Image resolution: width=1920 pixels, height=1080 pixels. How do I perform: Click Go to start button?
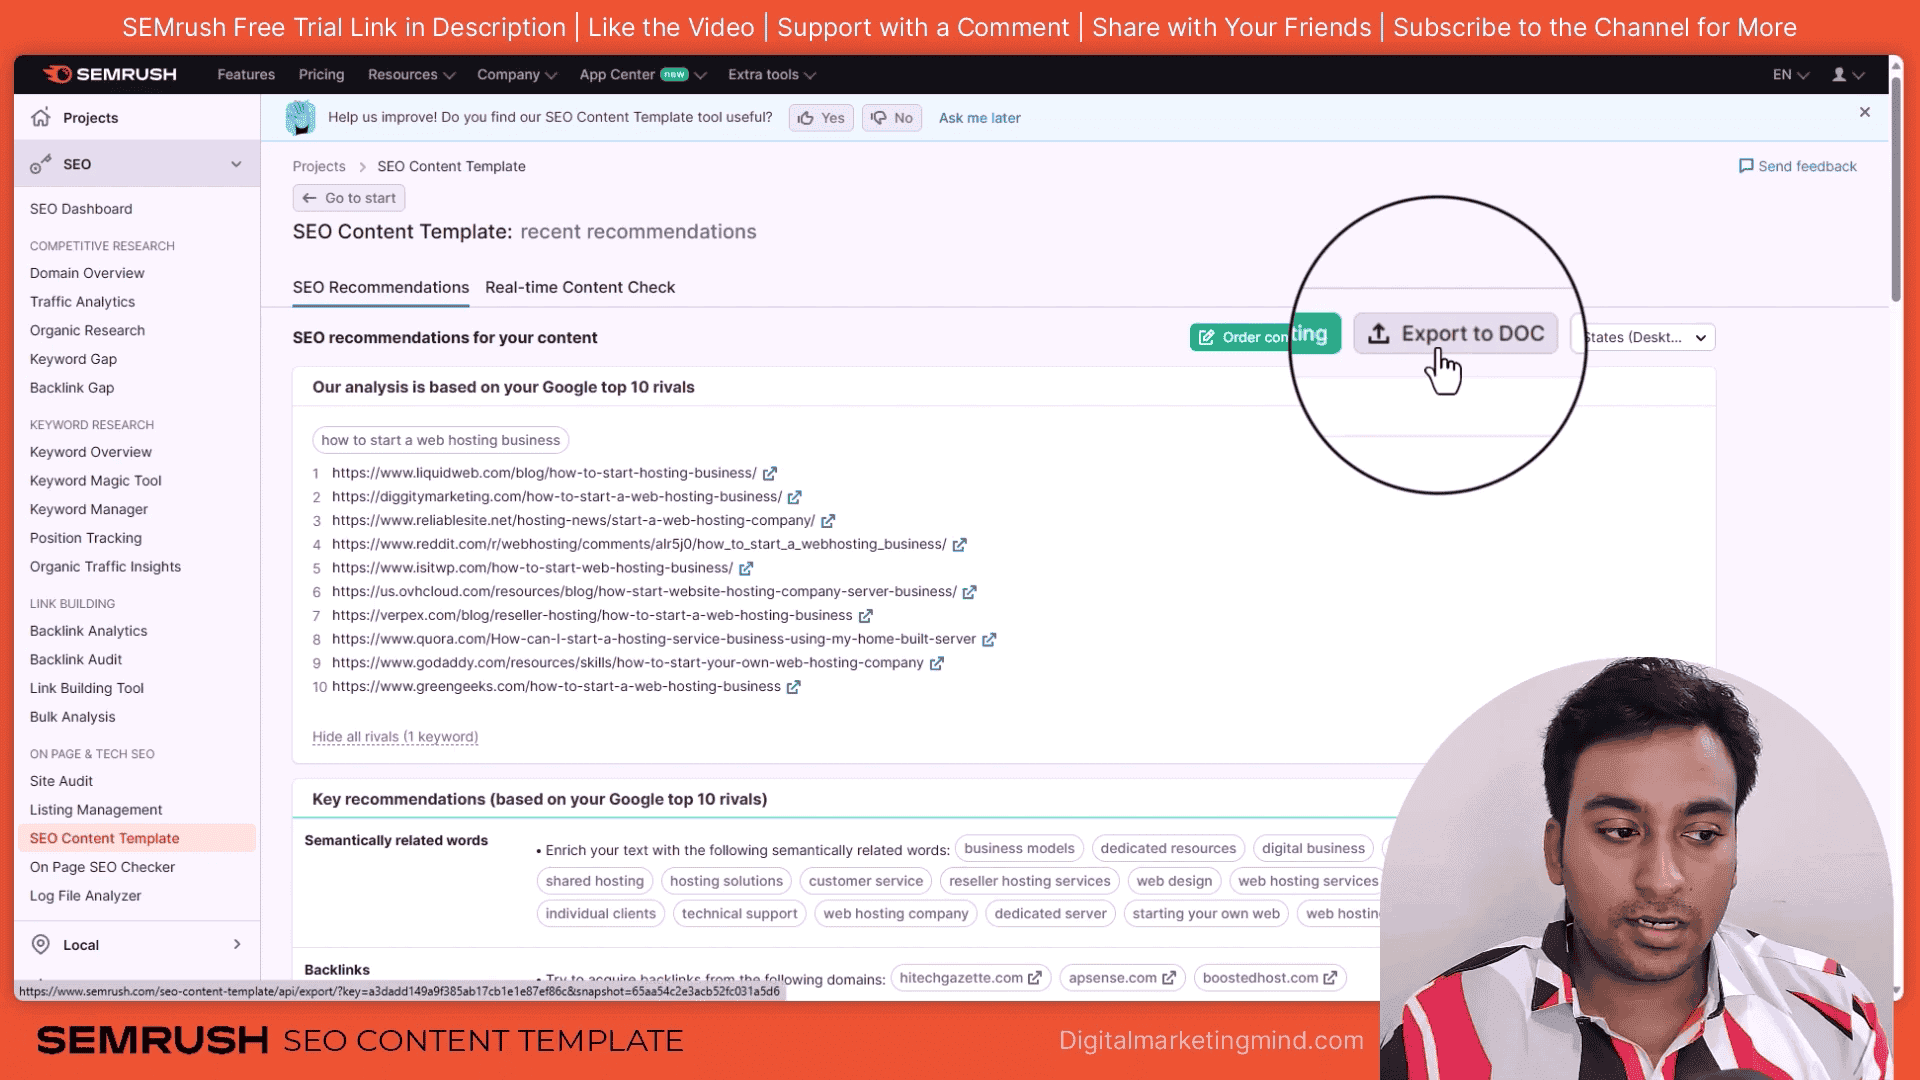[349, 198]
